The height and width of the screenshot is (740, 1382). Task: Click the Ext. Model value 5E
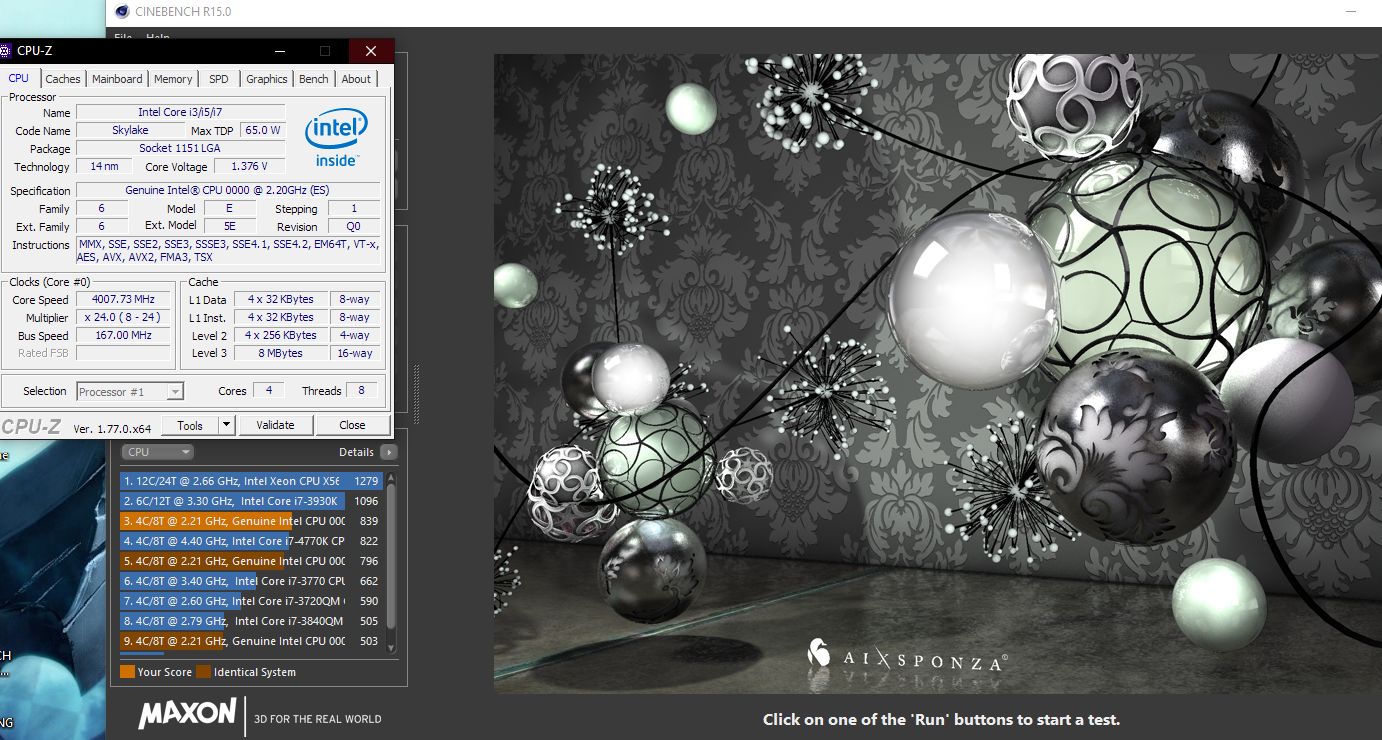229,227
